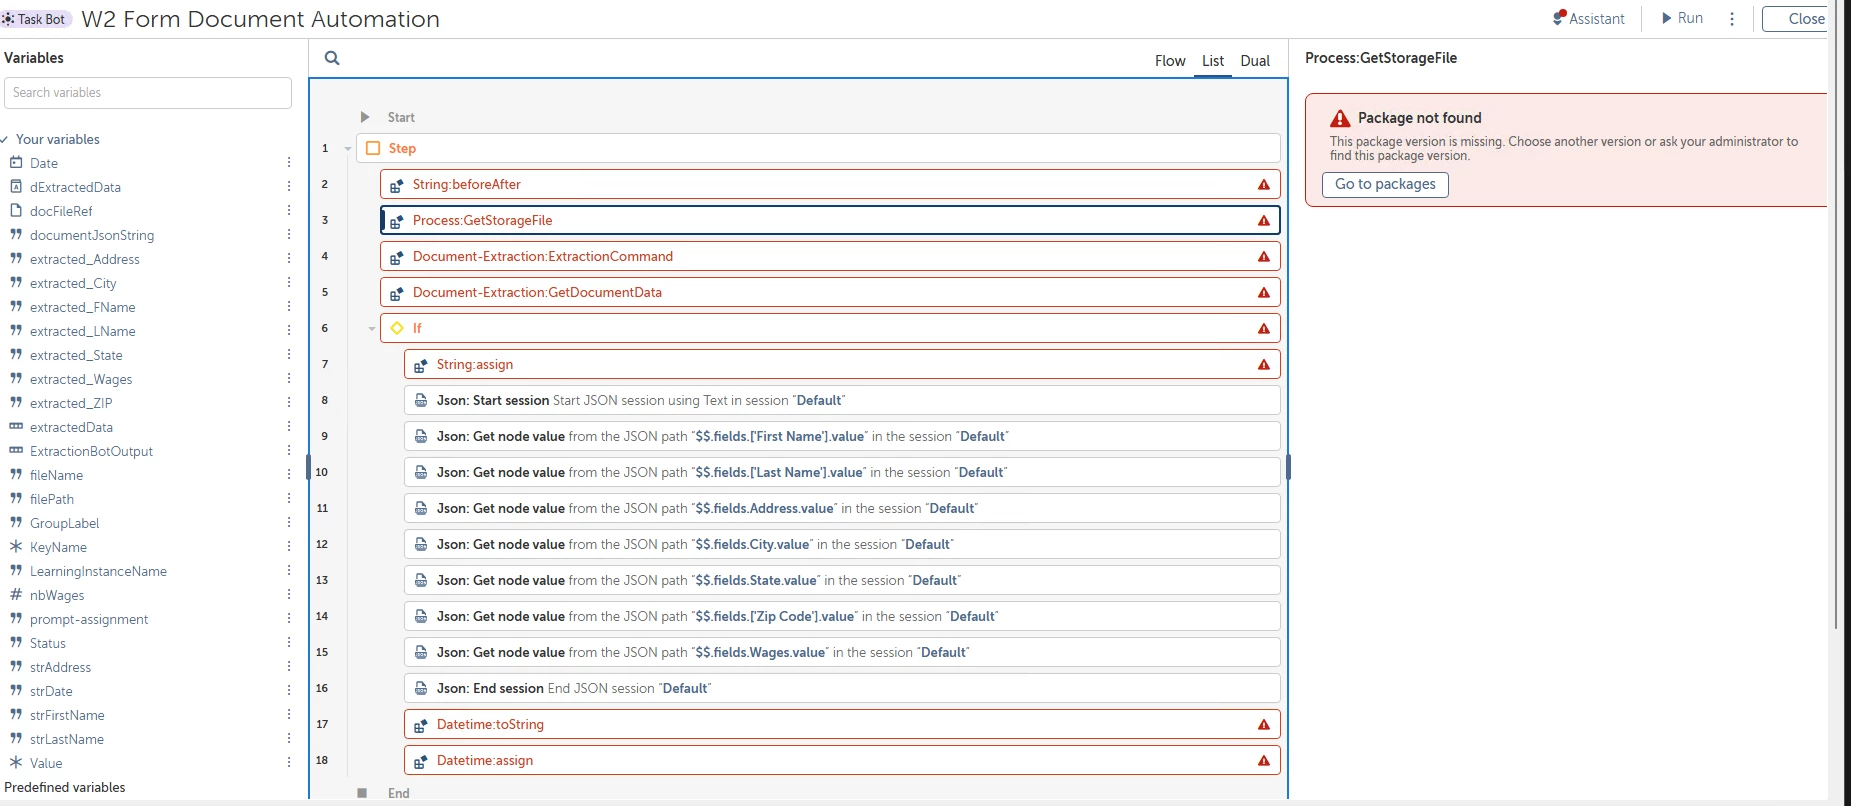Select Json Get node value First Name row
The height and width of the screenshot is (806, 1851).
(842, 436)
